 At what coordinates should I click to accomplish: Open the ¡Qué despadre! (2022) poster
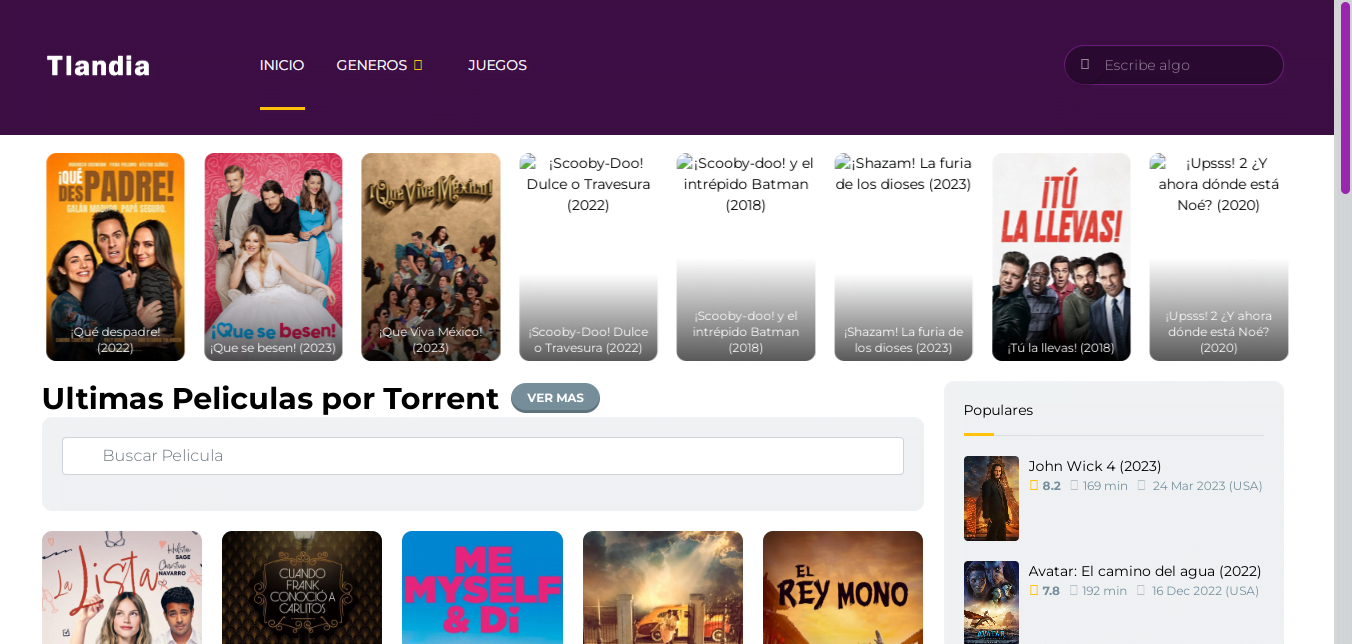[116, 257]
